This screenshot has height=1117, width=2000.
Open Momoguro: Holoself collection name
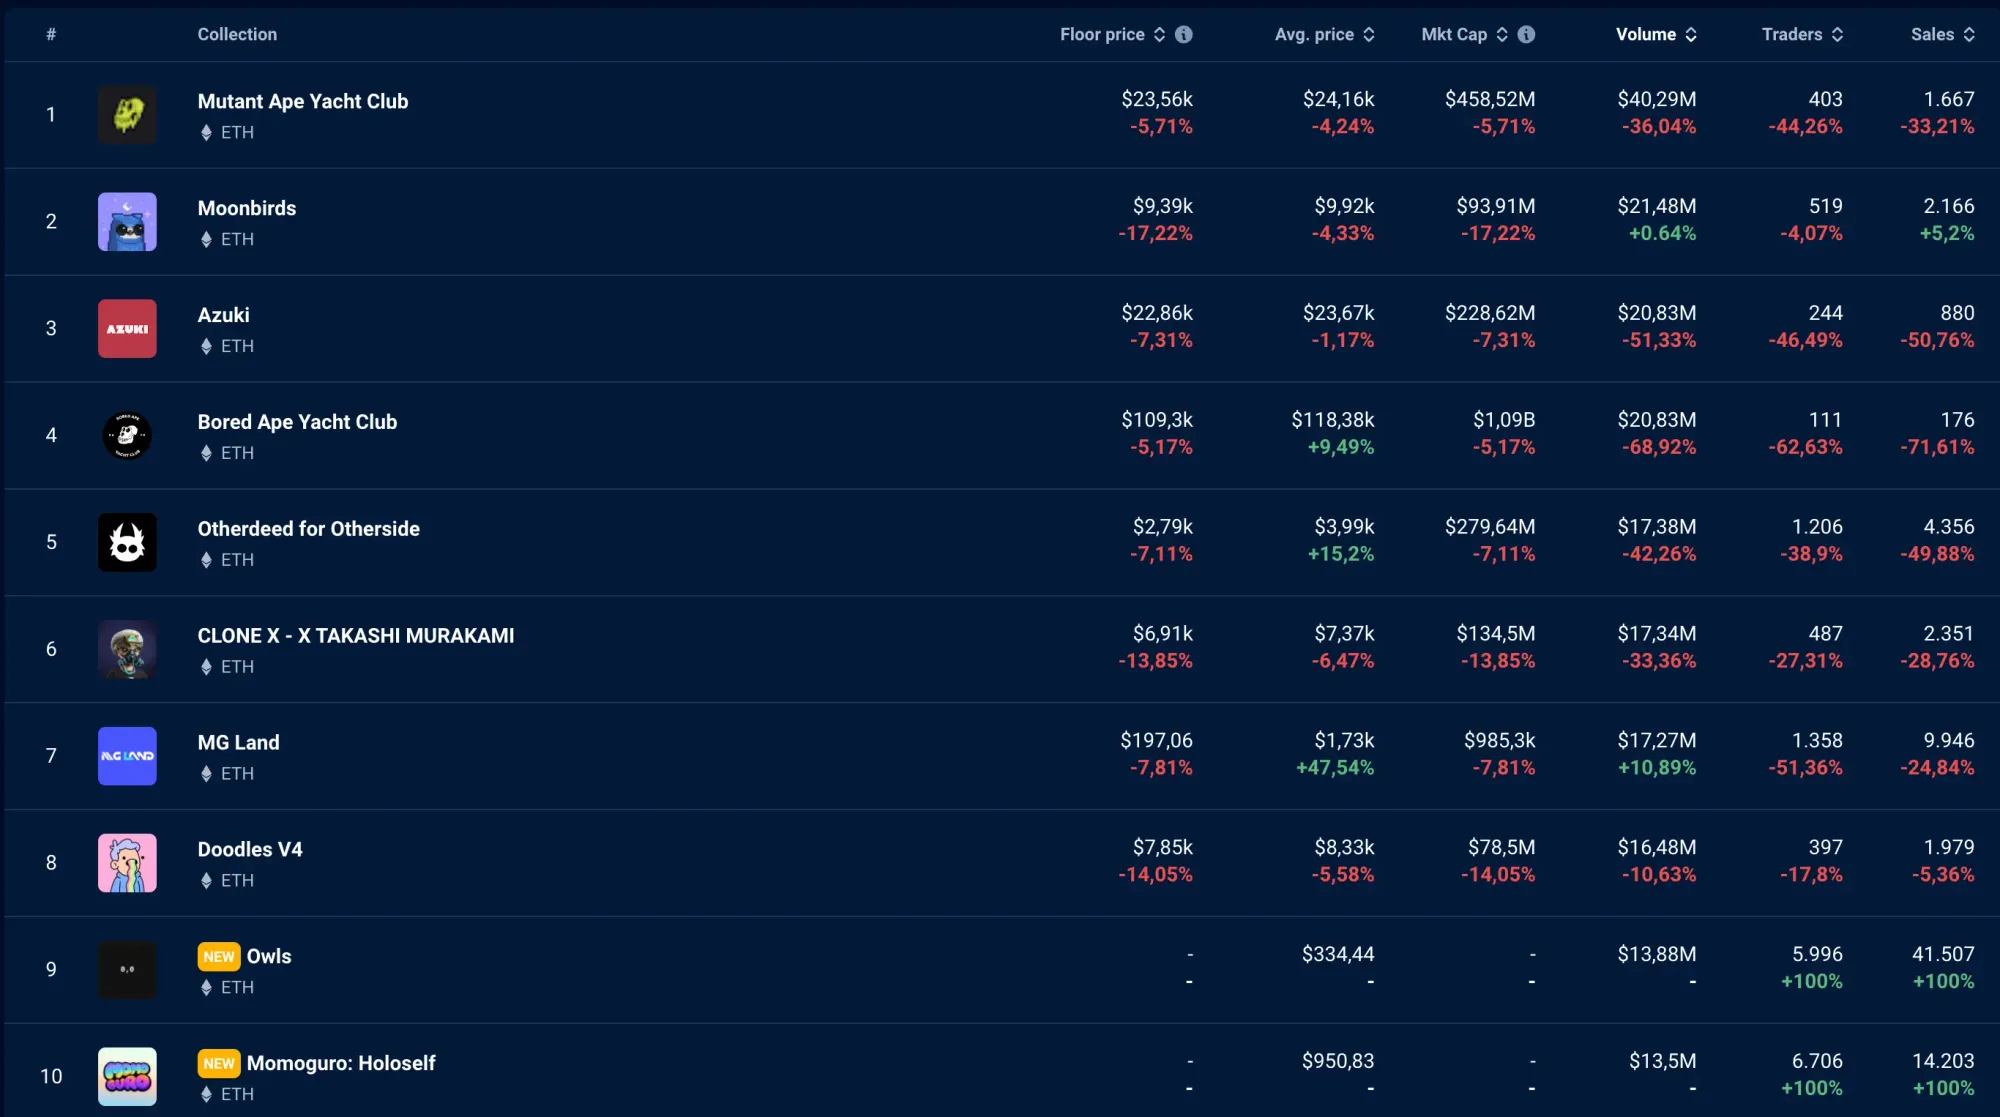341,1064
